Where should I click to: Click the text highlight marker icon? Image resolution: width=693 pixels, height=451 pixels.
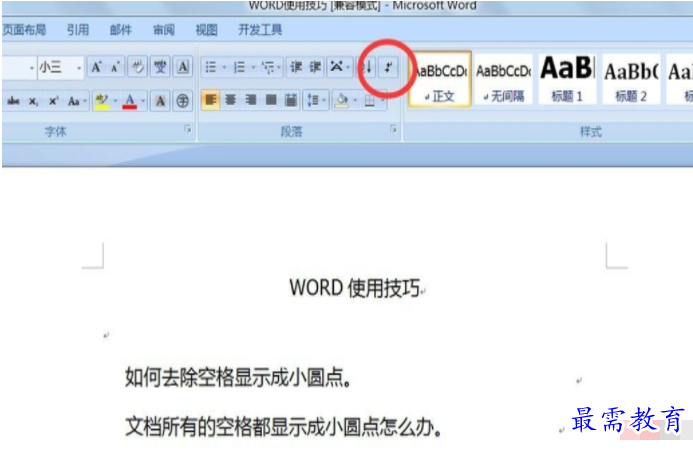[102, 101]
